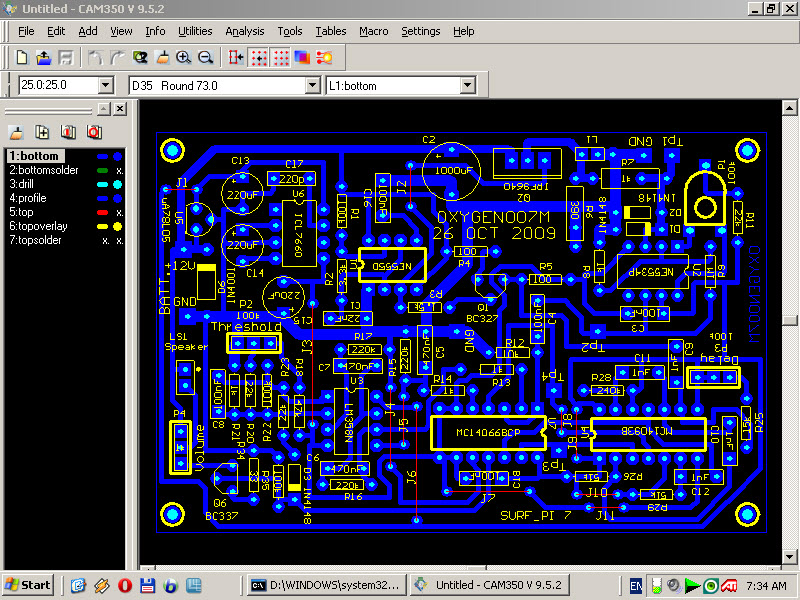Toggle draw visibility for 5:top layer
800x600 pixels.
click(102, 212)
